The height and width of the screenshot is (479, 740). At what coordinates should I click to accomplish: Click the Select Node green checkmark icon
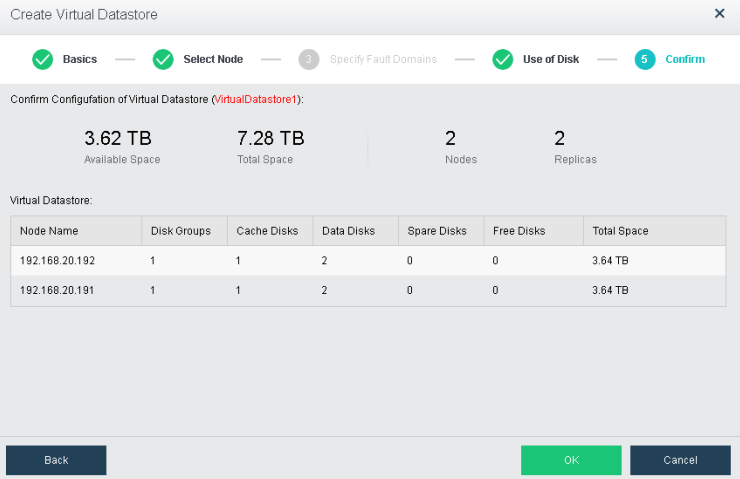click(163, 60)
